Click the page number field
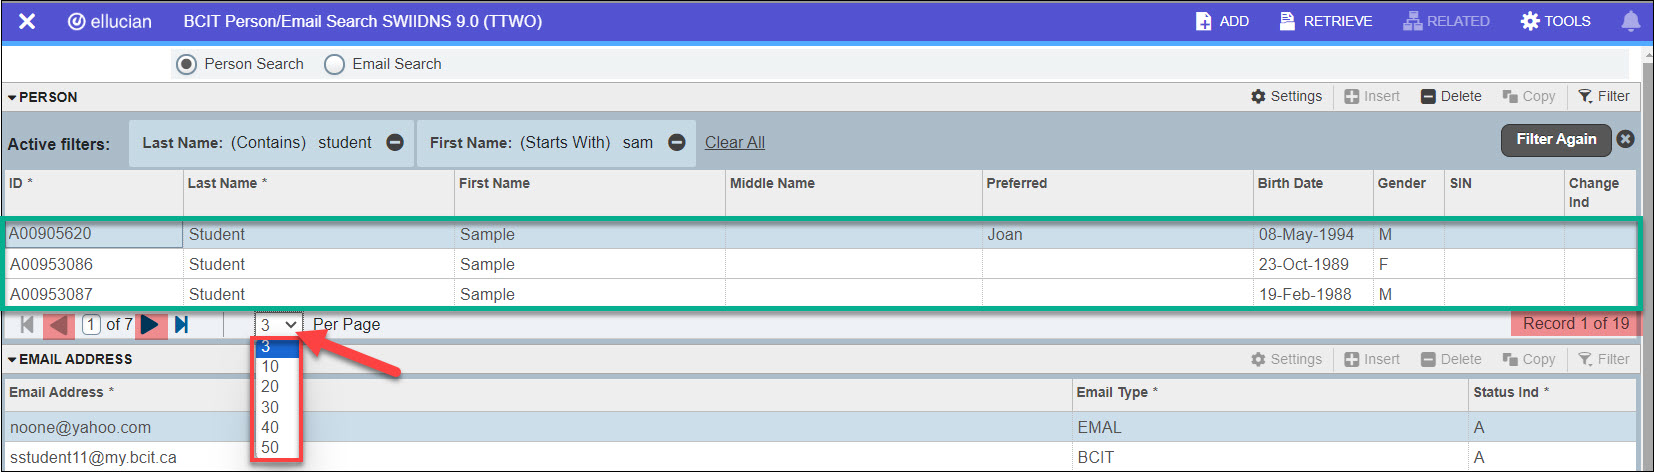This screenshot has height=472, width=1654. click(x=91, y=324)
